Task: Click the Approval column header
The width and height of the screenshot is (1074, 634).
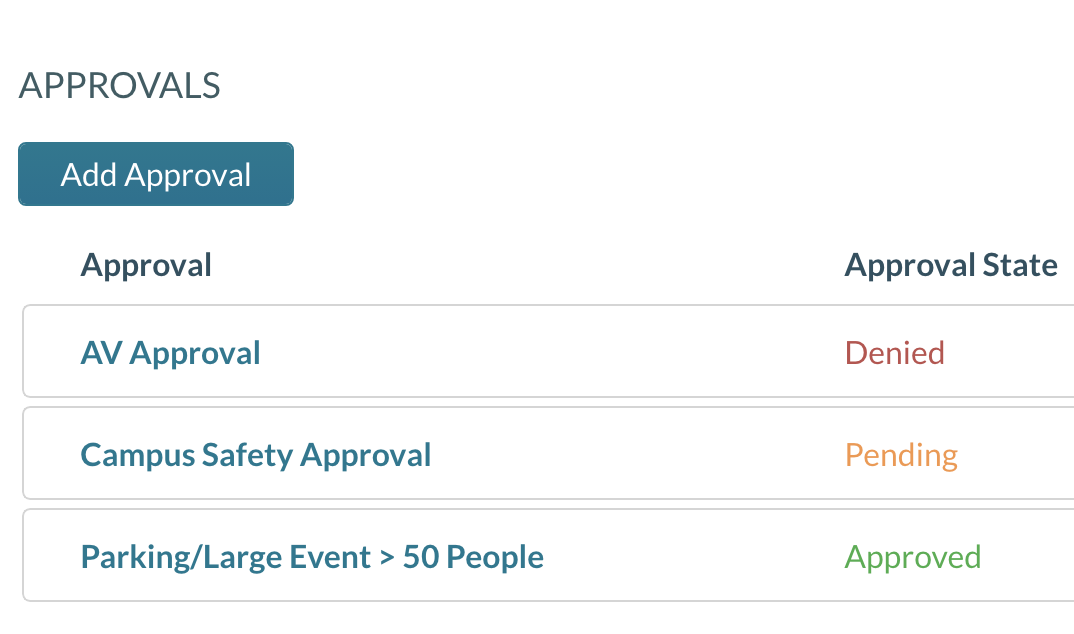Action: [146, 265]
